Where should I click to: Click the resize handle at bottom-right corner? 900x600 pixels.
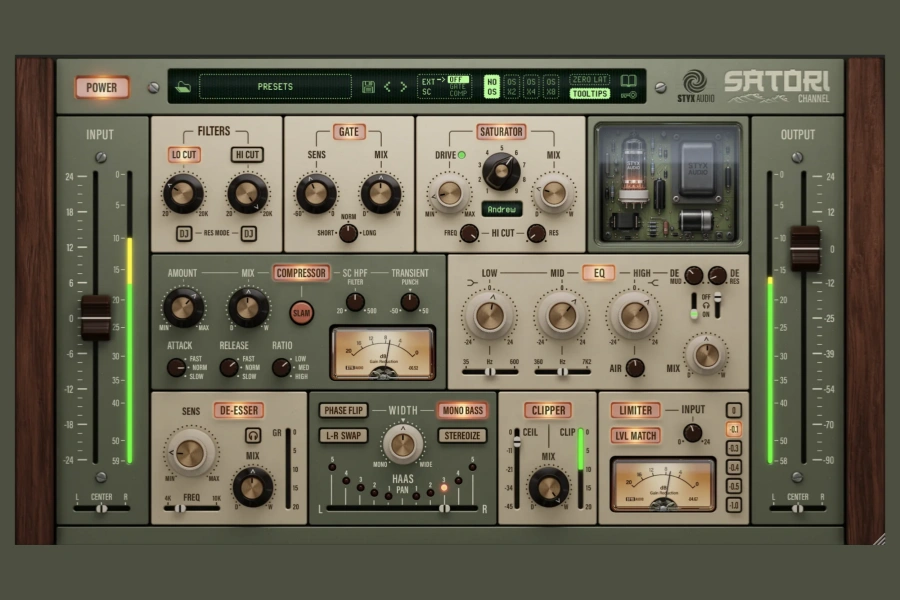coord(879,539)
